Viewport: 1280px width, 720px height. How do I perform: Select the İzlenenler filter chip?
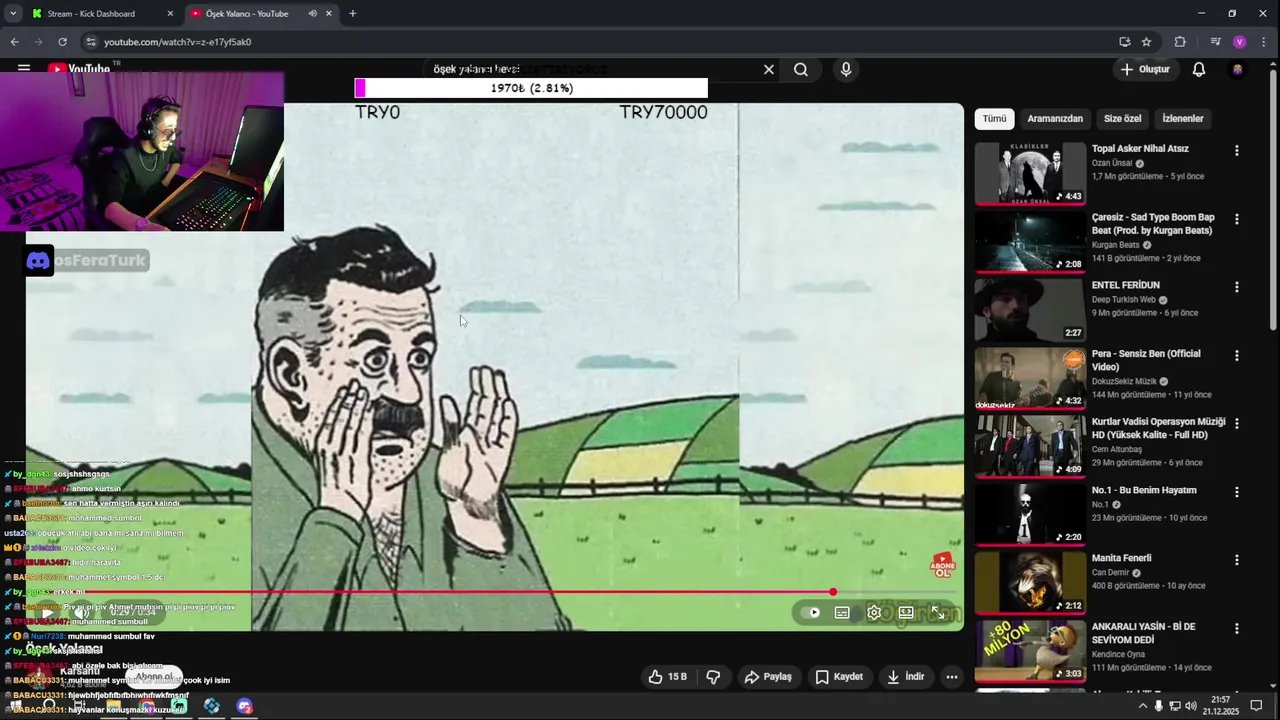(1182, 118)
